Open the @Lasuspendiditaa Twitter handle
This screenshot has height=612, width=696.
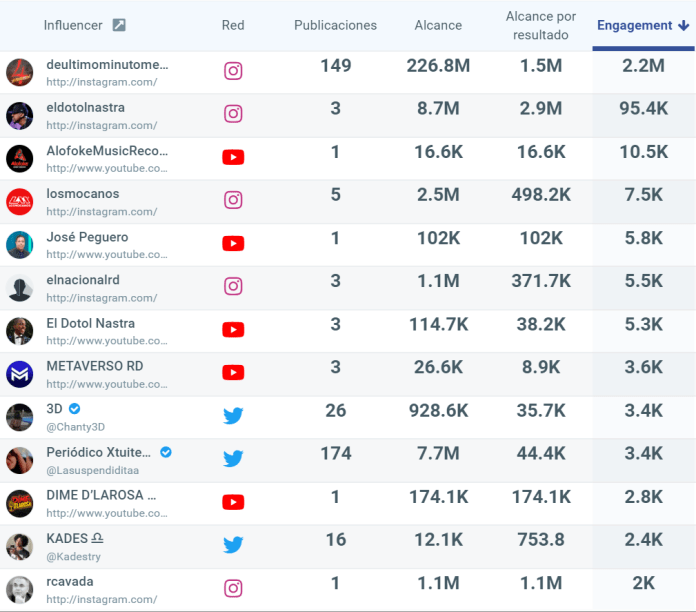coord(92,470)
